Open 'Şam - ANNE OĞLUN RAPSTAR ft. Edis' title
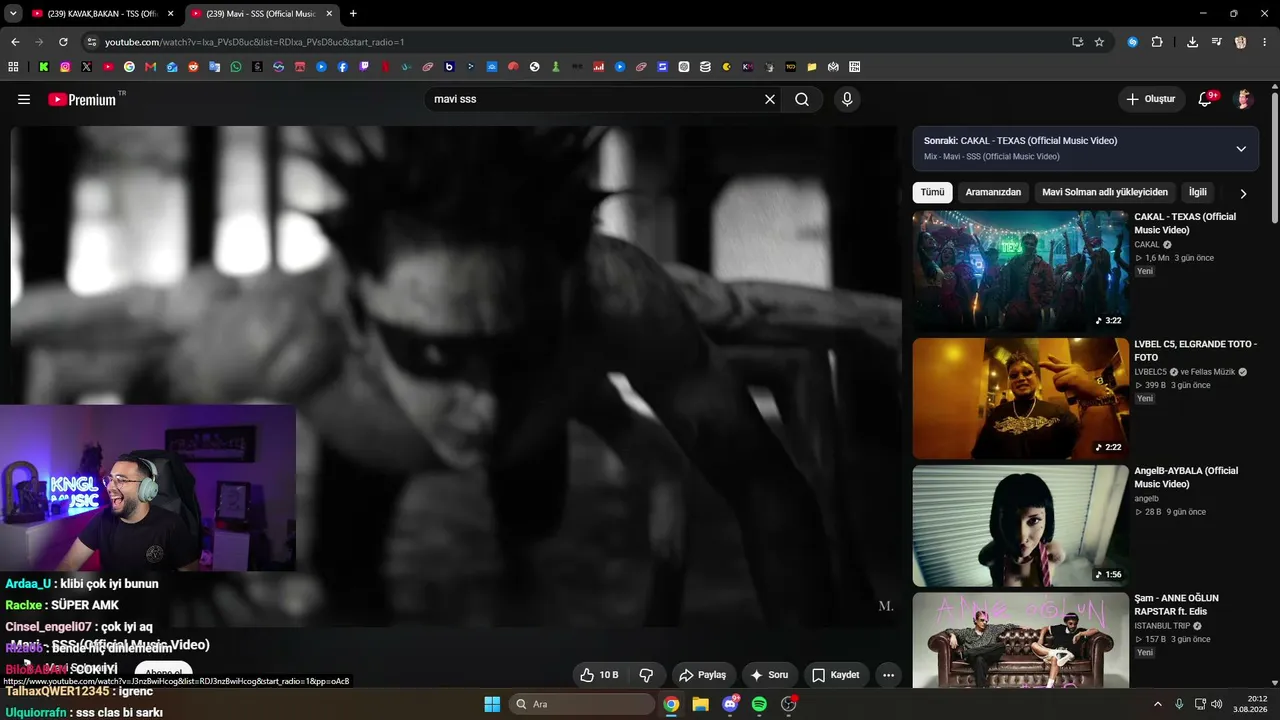This screenshot has height=720, width=1280. click(1176, 605)
